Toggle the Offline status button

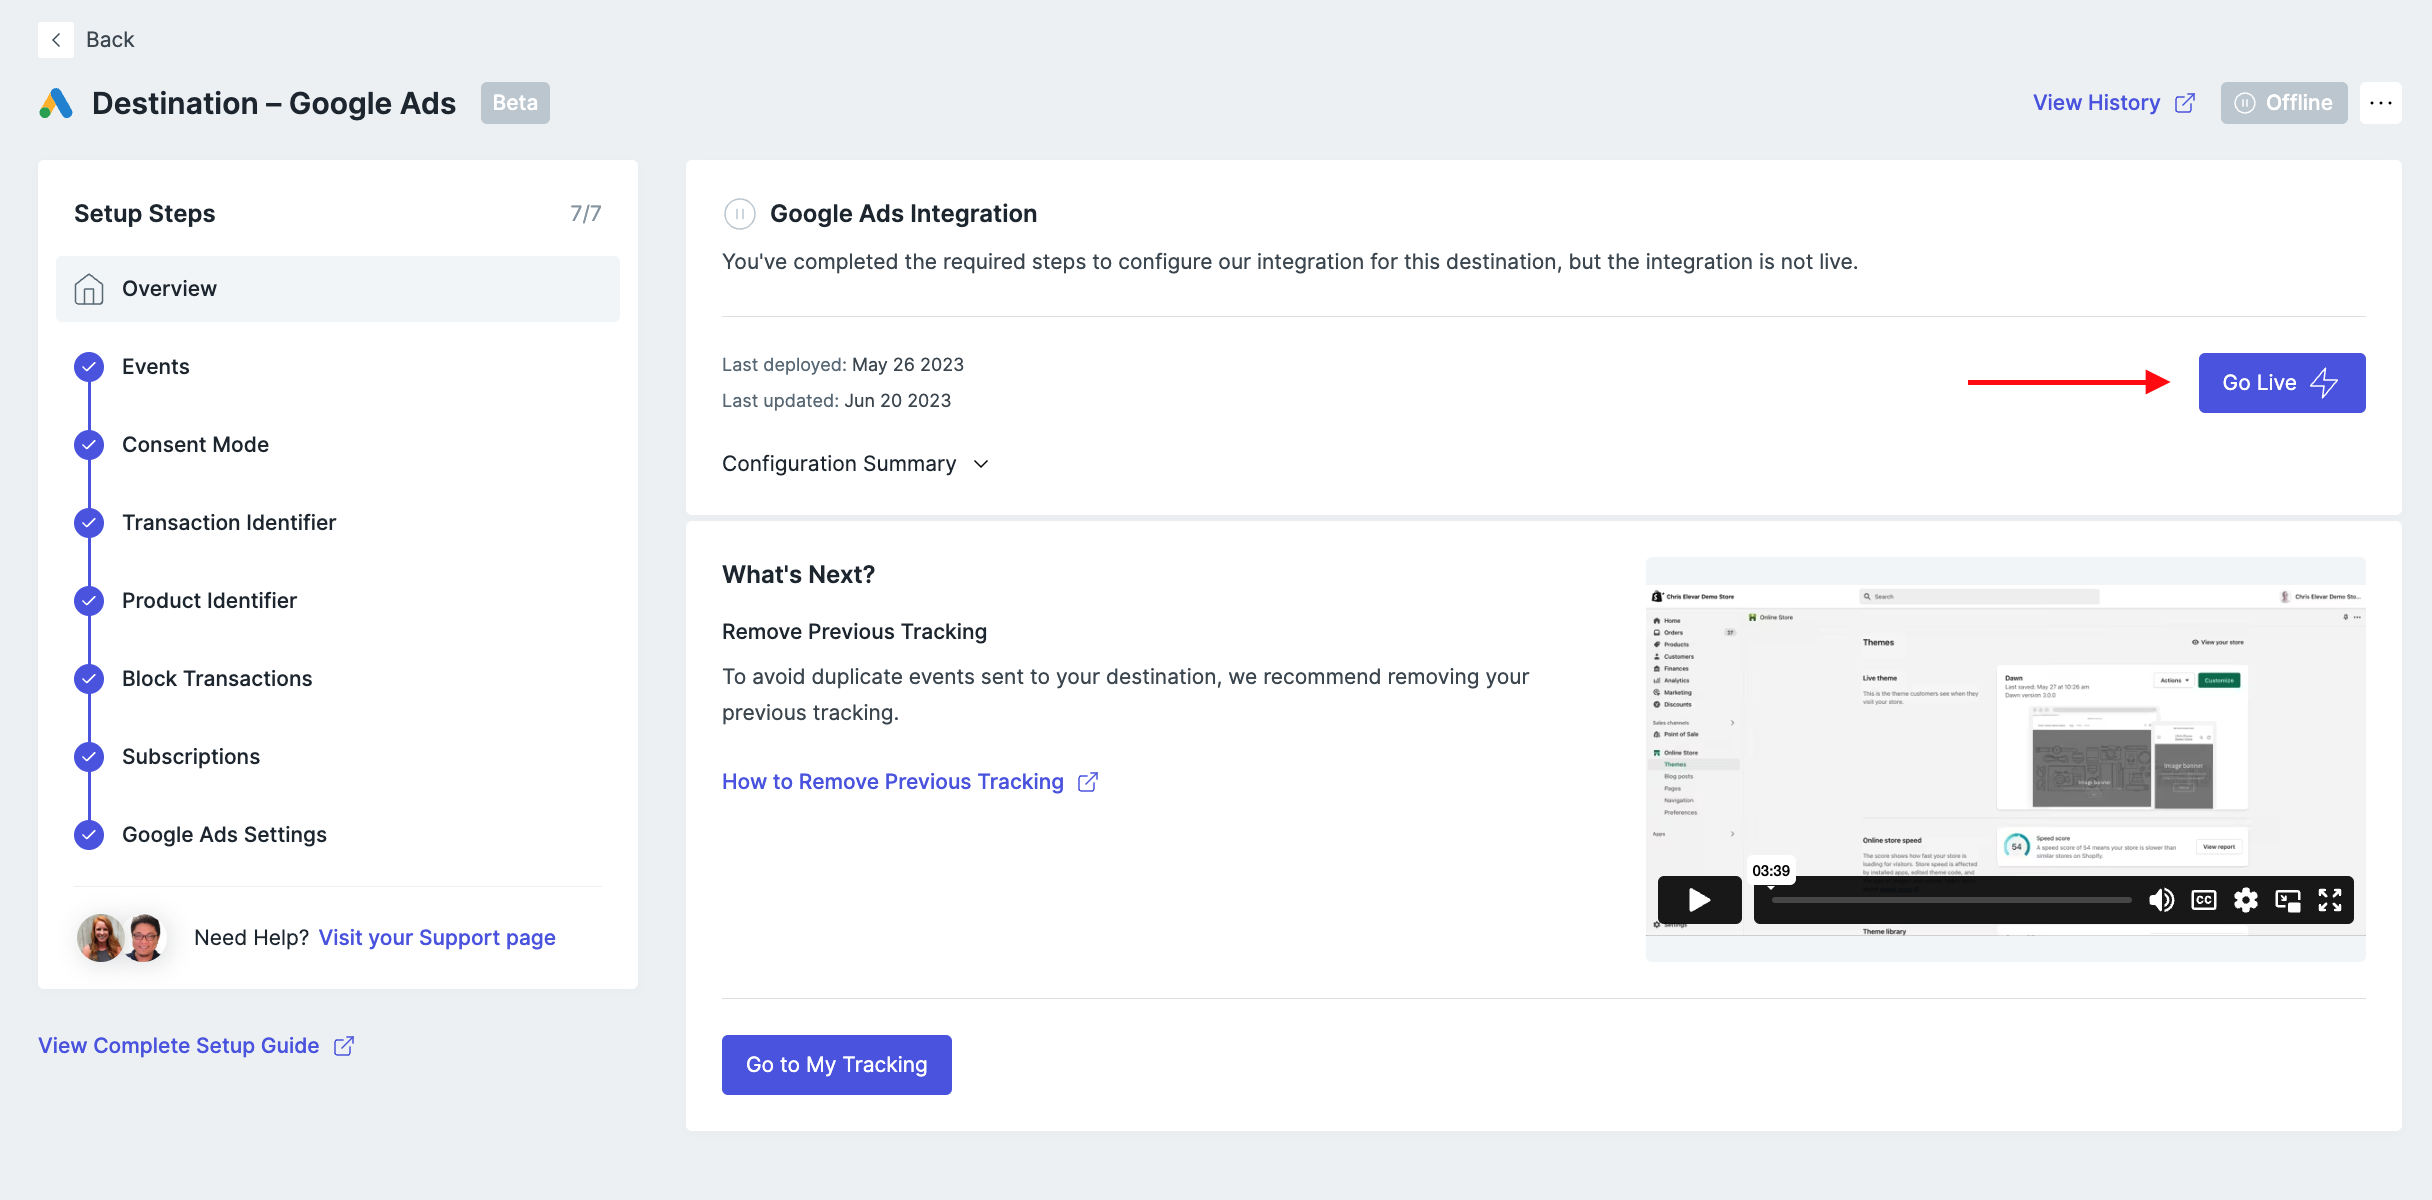(x=2284, y=103)
